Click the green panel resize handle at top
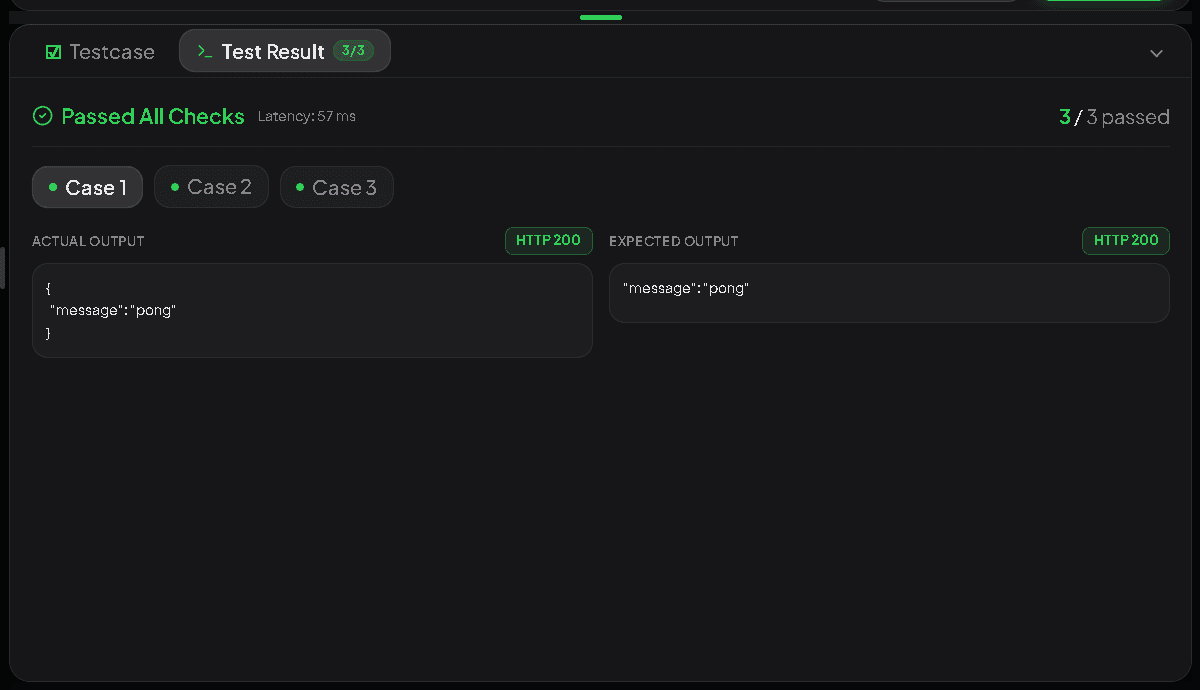 (601, 17)
